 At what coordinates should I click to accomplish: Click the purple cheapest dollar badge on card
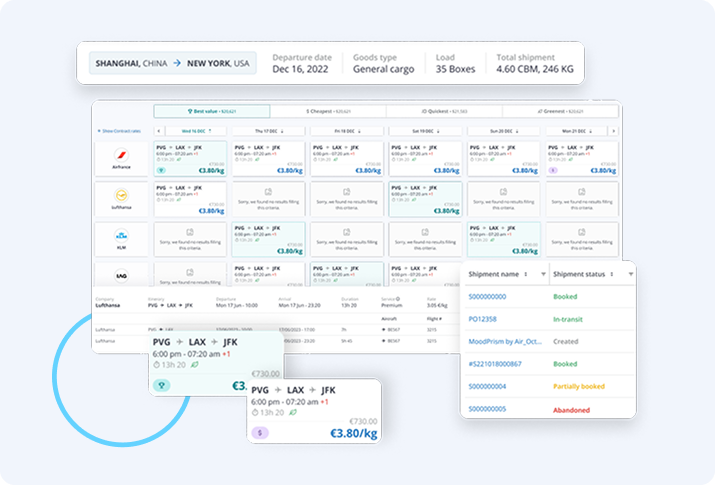(x=260, y=432)
